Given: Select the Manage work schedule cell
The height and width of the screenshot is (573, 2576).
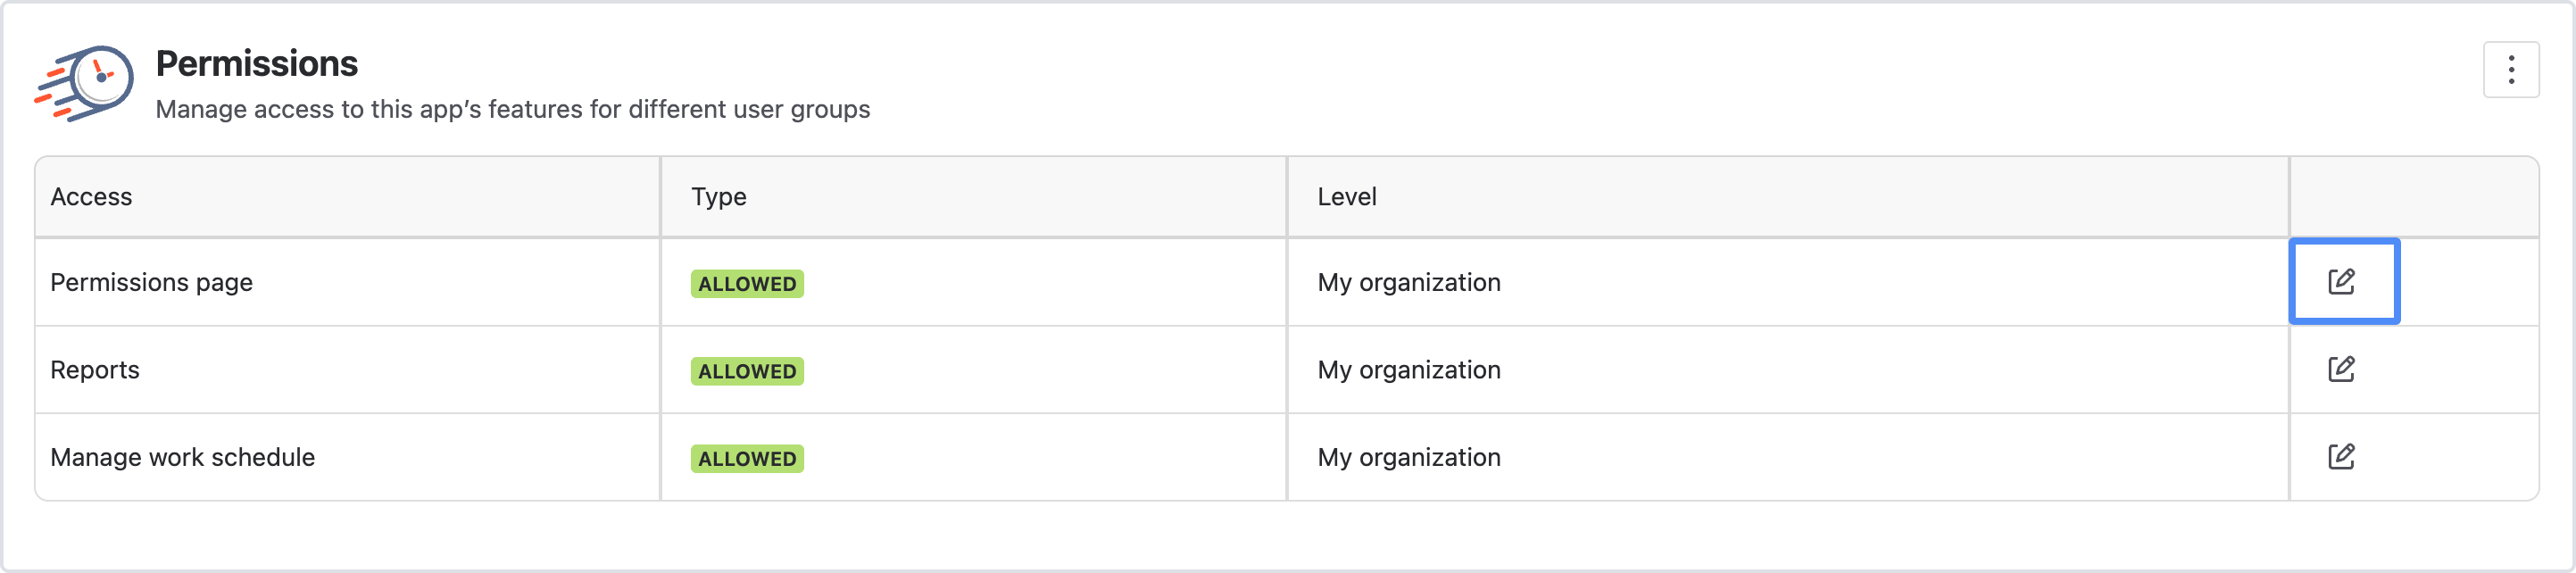Looking at the screenshot, I should [182, 457].
